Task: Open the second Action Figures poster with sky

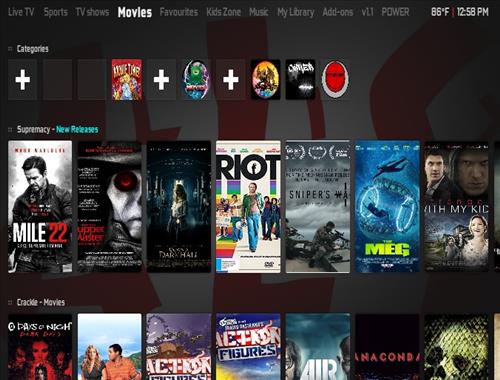Action: click(248, 347)
